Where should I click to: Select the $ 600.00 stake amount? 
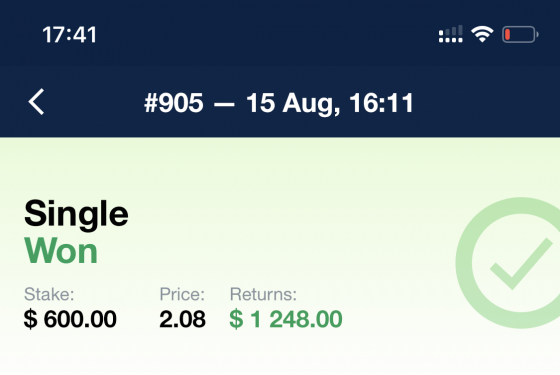pyautogui.click(x=70, y=319)
